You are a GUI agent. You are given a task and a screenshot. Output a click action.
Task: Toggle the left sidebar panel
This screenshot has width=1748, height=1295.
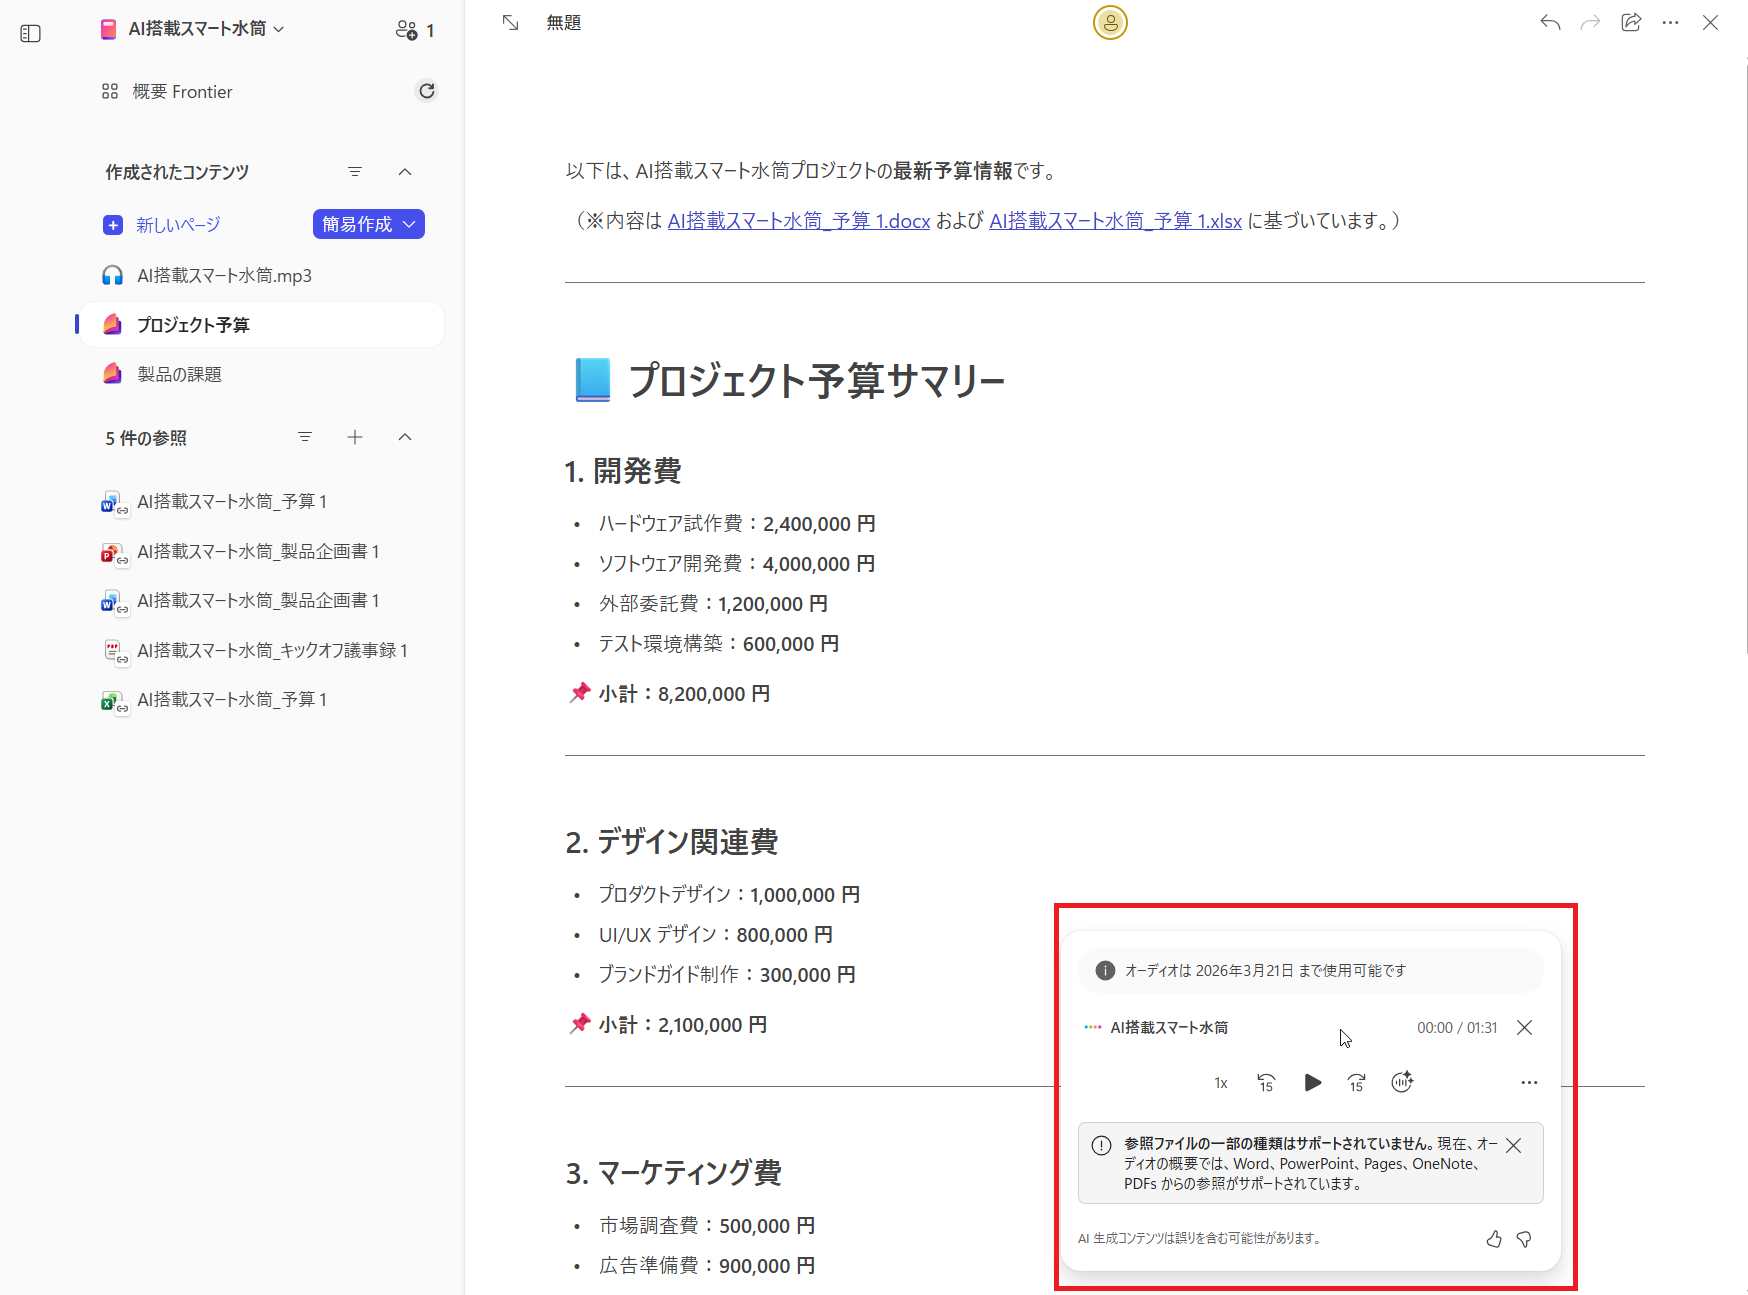tap(31, 33)
